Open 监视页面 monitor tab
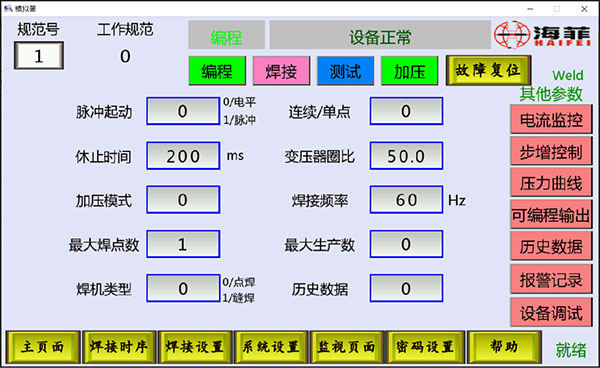The width and height of the screenshot is (600, 368). tap(347, 347)
